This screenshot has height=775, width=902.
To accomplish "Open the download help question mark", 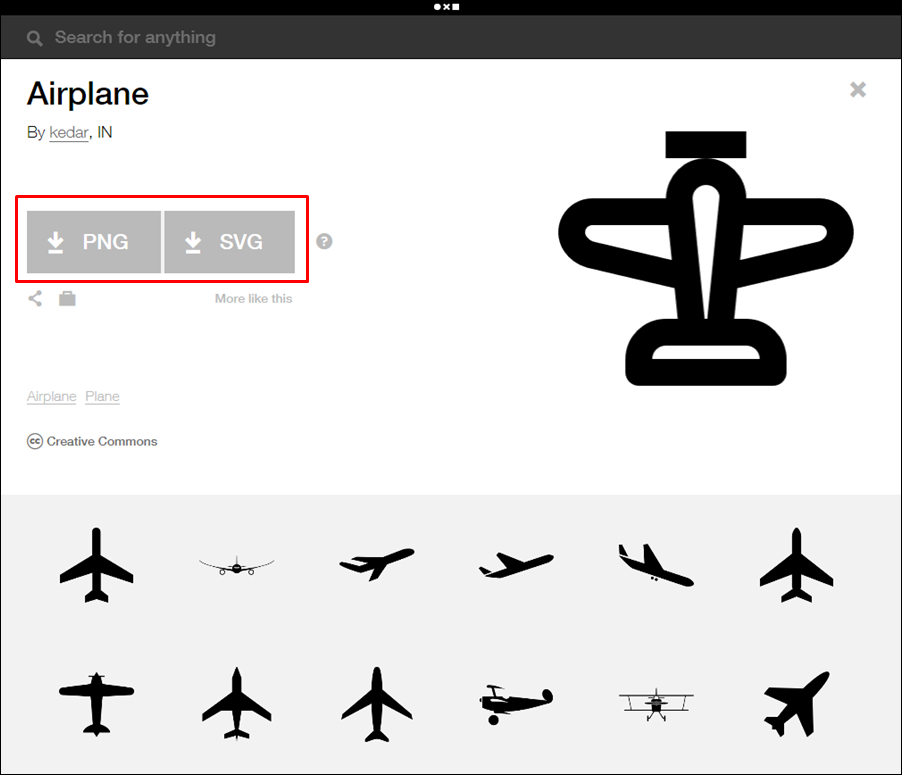I will (324, 241).
